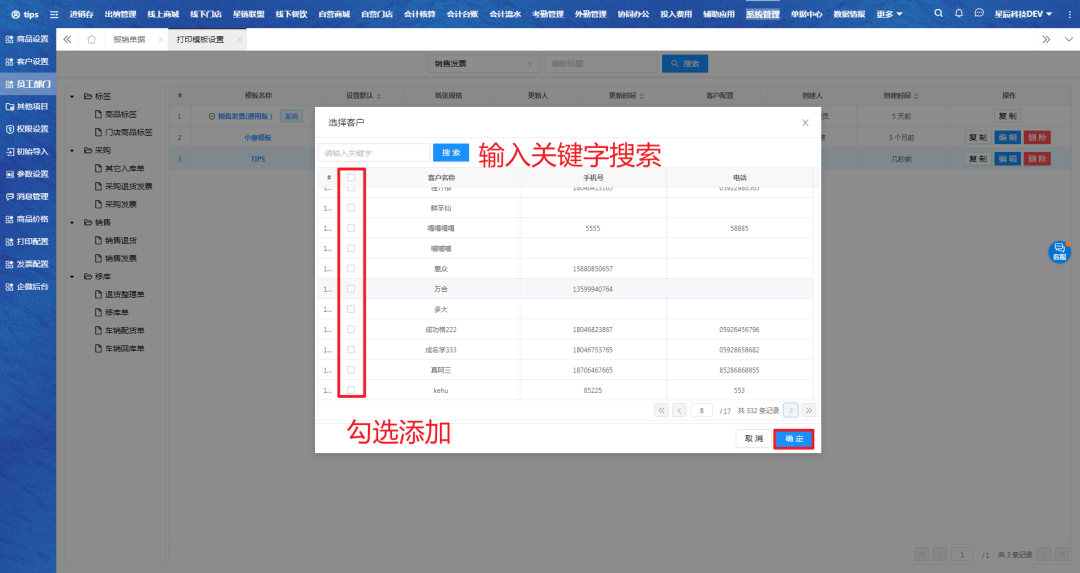Click the 取消 cancel button
1080x573 pixels.
(x=752, y=439)
